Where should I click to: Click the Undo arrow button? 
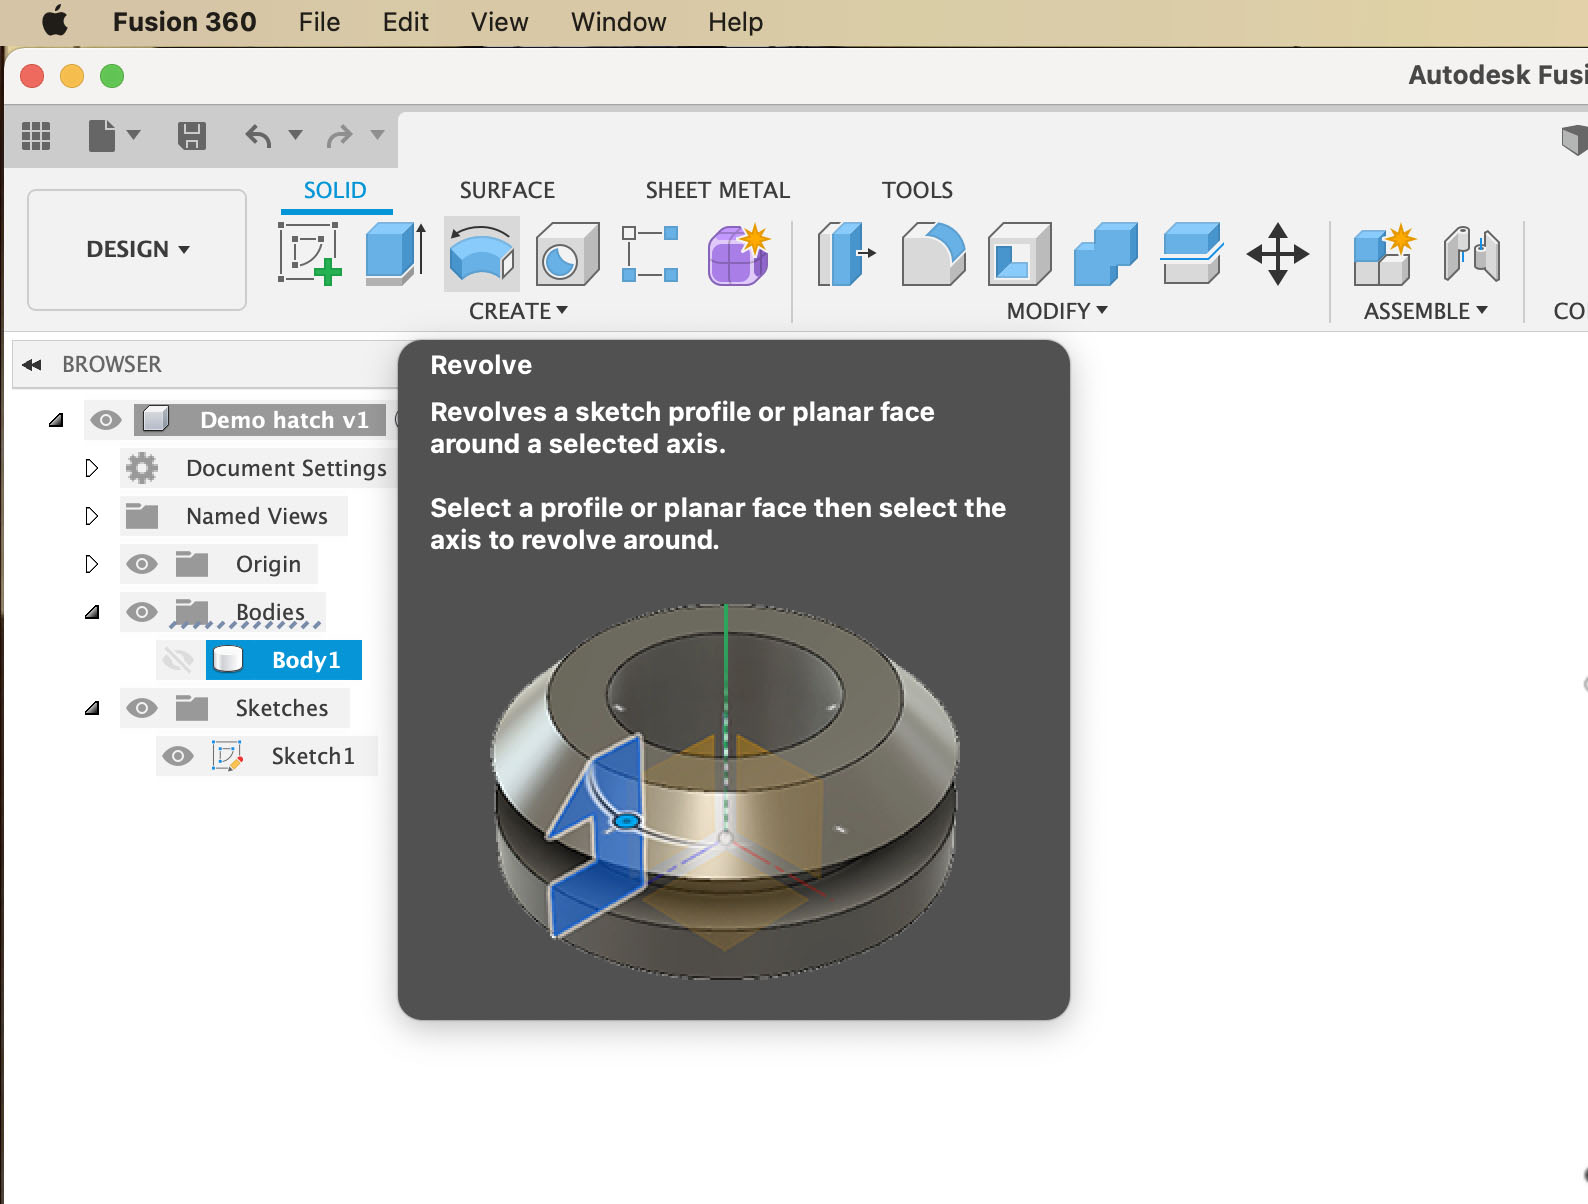coord(258,135)
